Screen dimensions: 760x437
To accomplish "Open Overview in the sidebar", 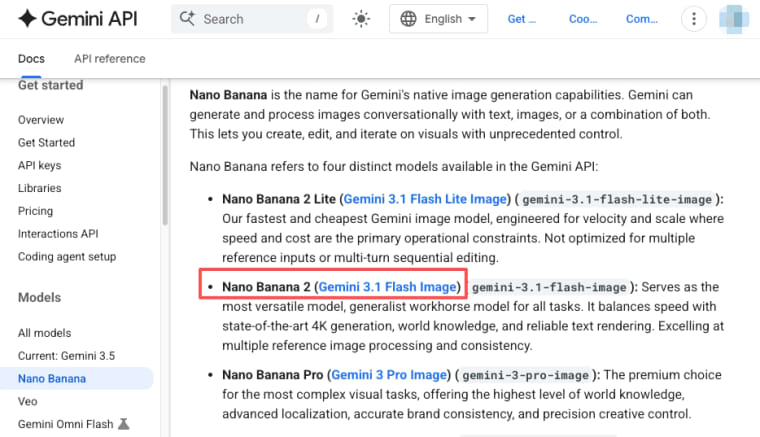I will click(x=41, y=120).
